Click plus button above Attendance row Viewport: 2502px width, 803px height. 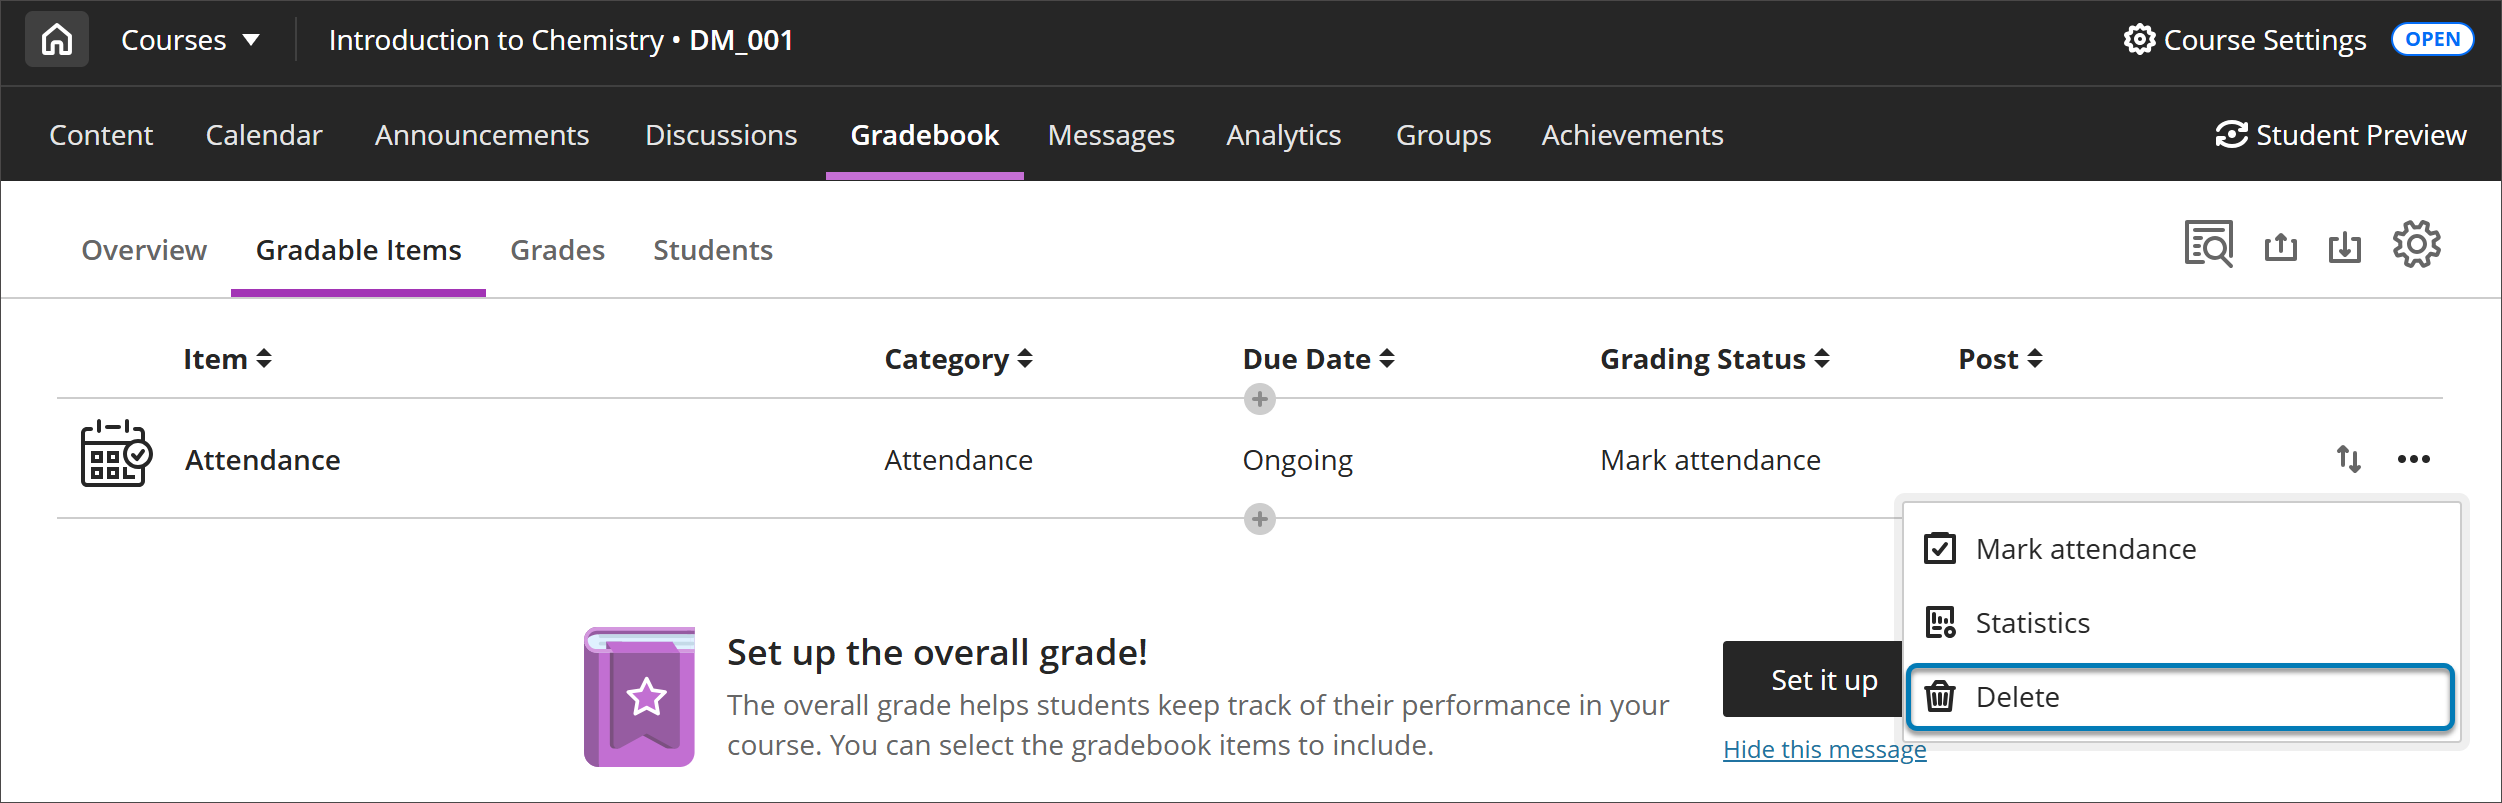pos(1259,399)
